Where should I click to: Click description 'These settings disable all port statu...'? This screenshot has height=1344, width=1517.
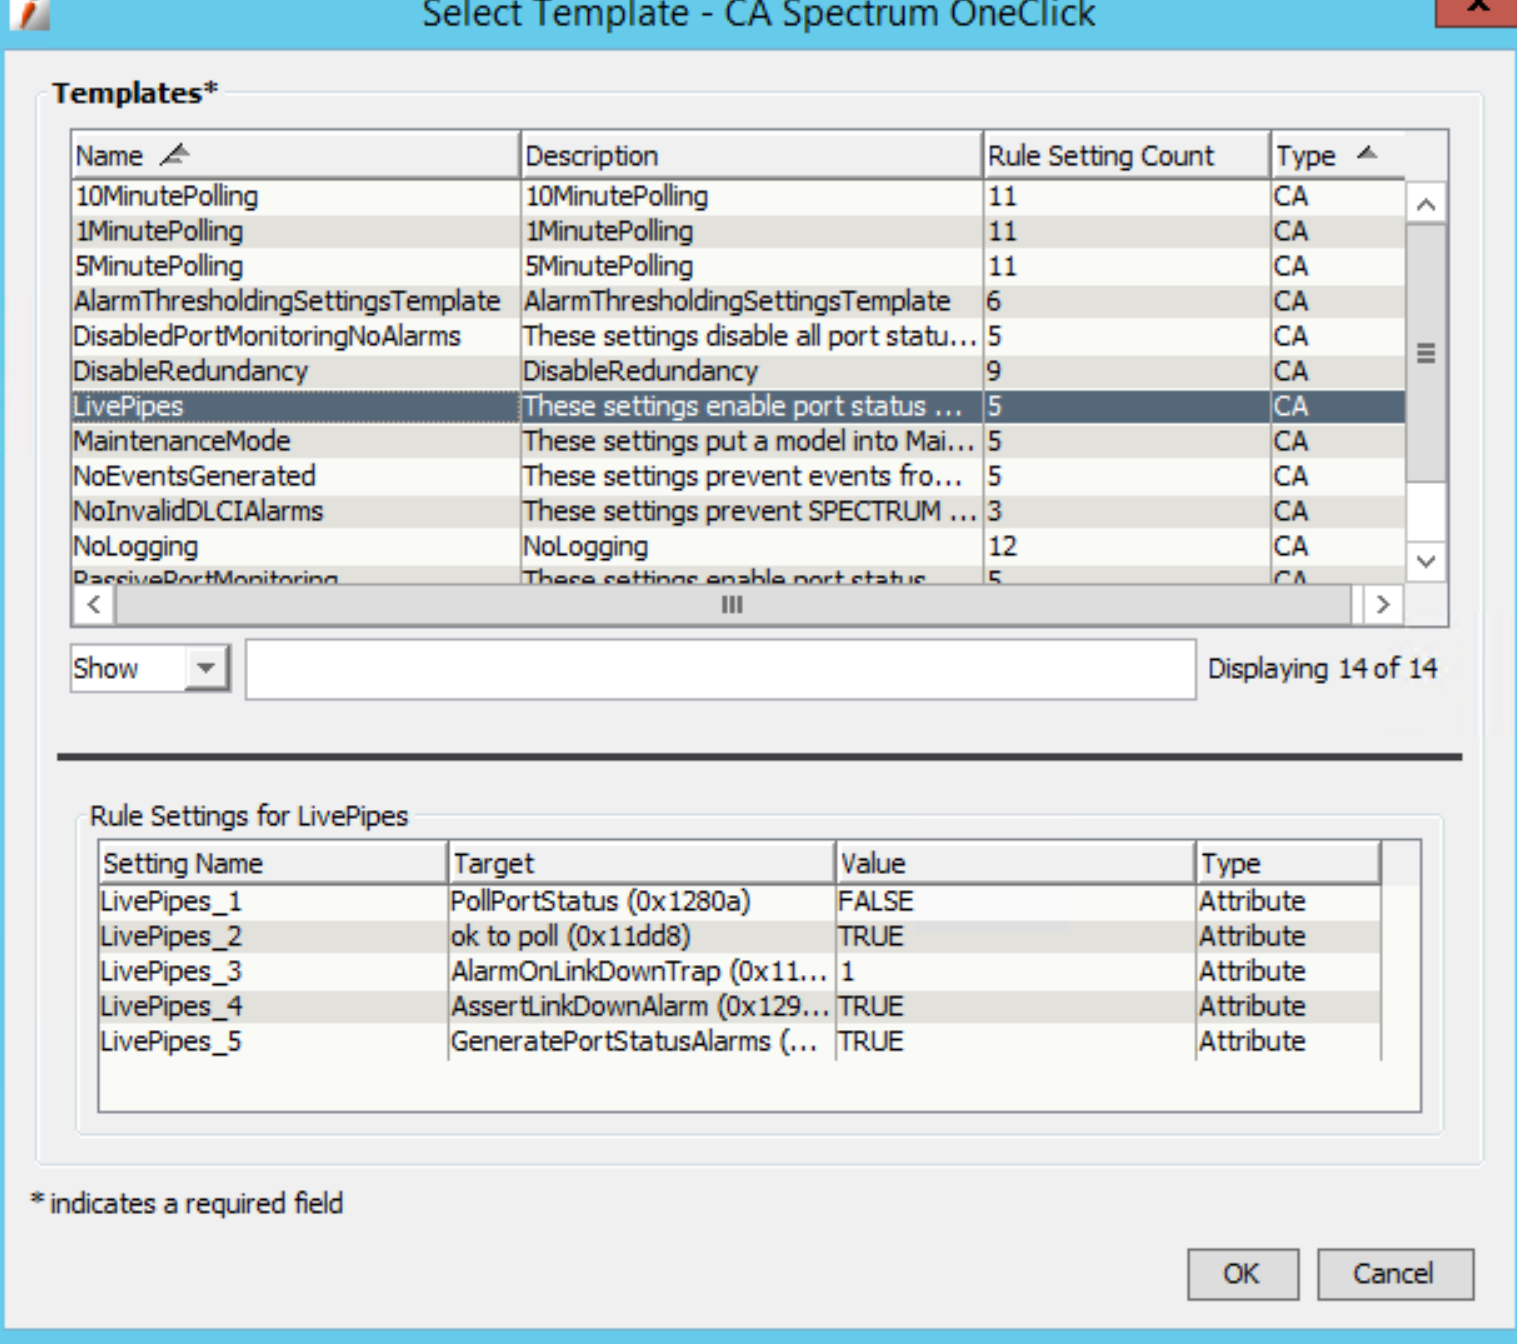point(750,336)
